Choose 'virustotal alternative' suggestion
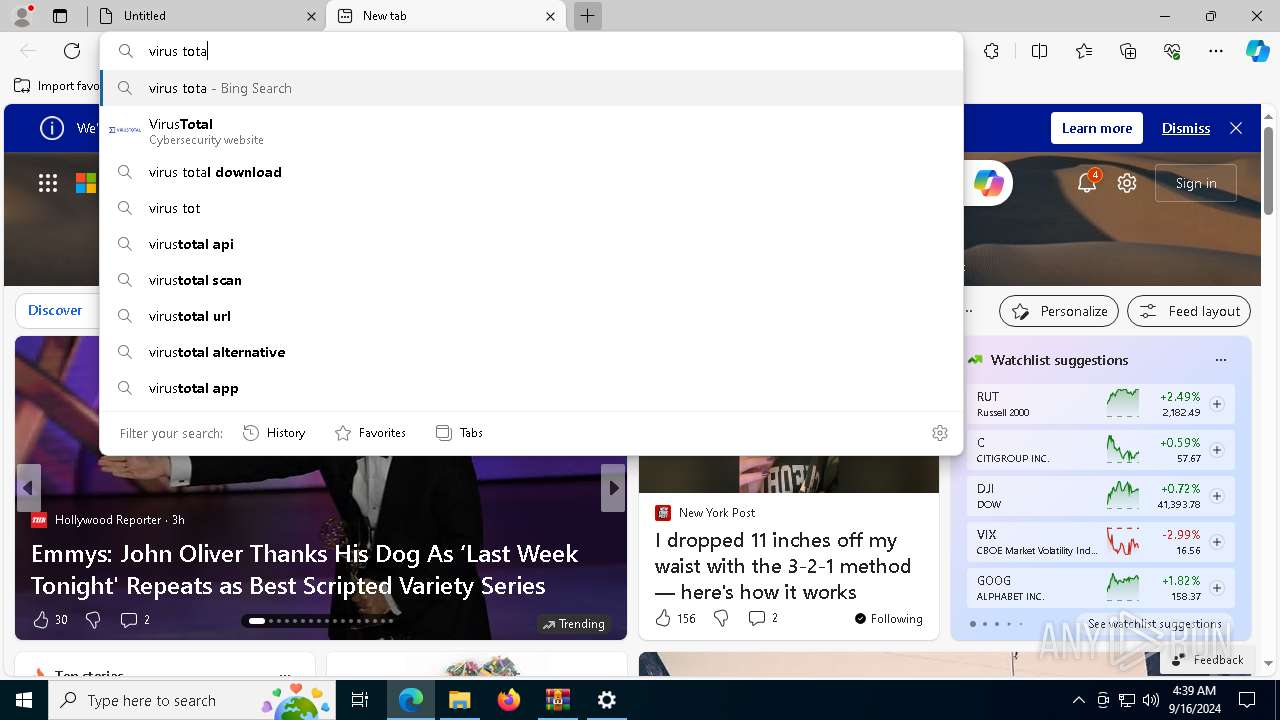The image size is (1280, 720). tap(531, 352)
